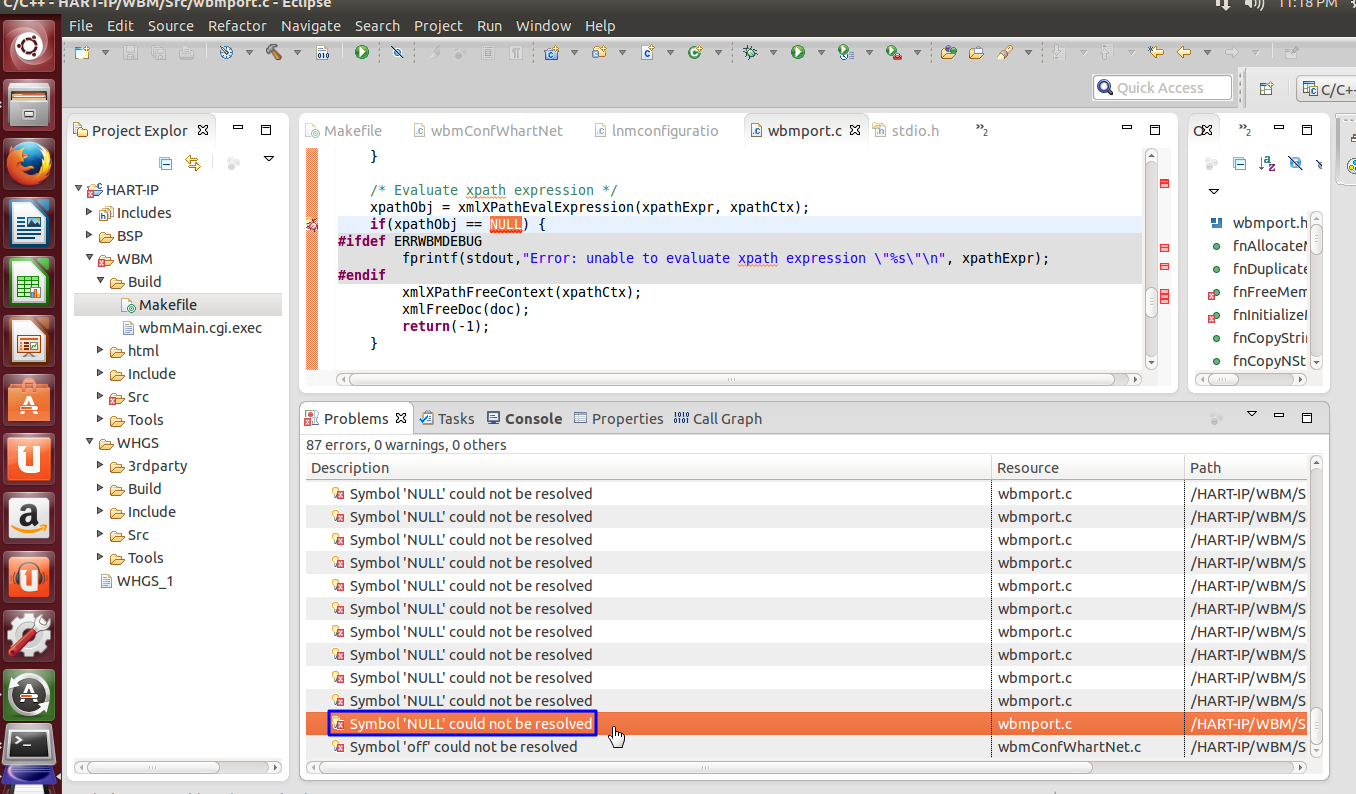Click the New C source file icon

click(x=647, y=52)
